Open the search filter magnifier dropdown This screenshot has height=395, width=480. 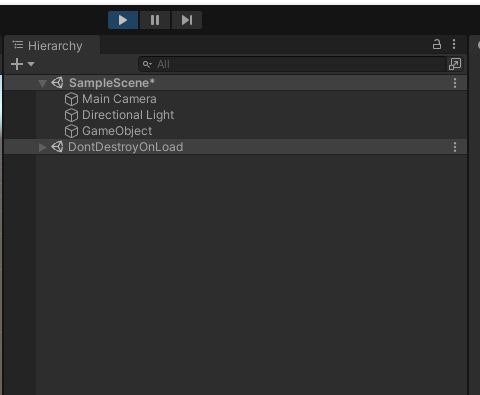coord(147,64)
